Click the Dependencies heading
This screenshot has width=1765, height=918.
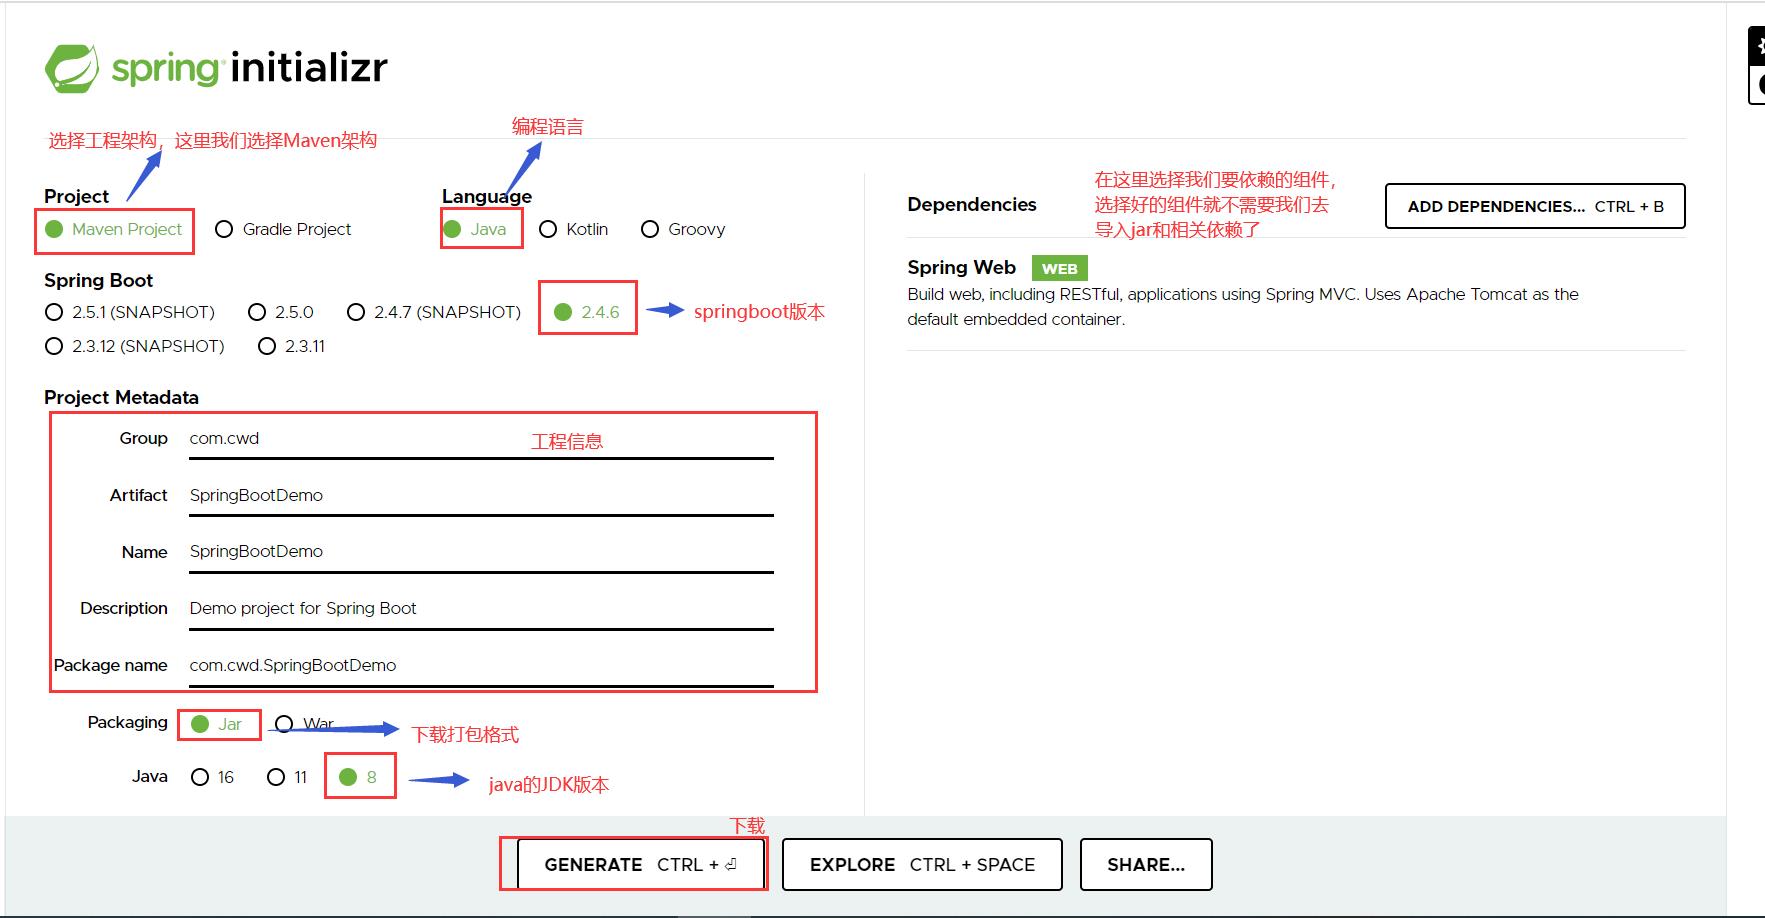972,204
